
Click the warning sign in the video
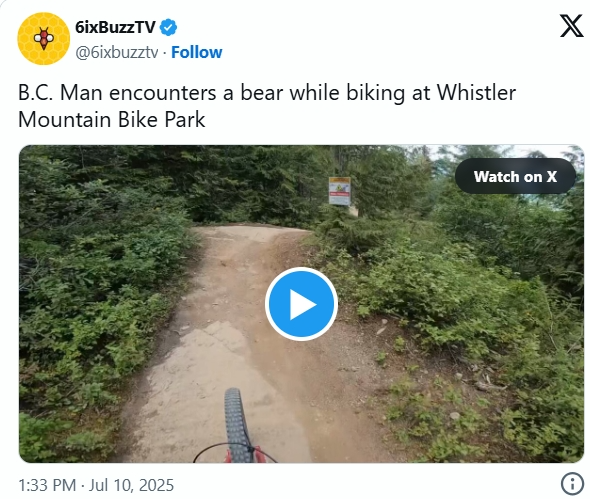340,191
